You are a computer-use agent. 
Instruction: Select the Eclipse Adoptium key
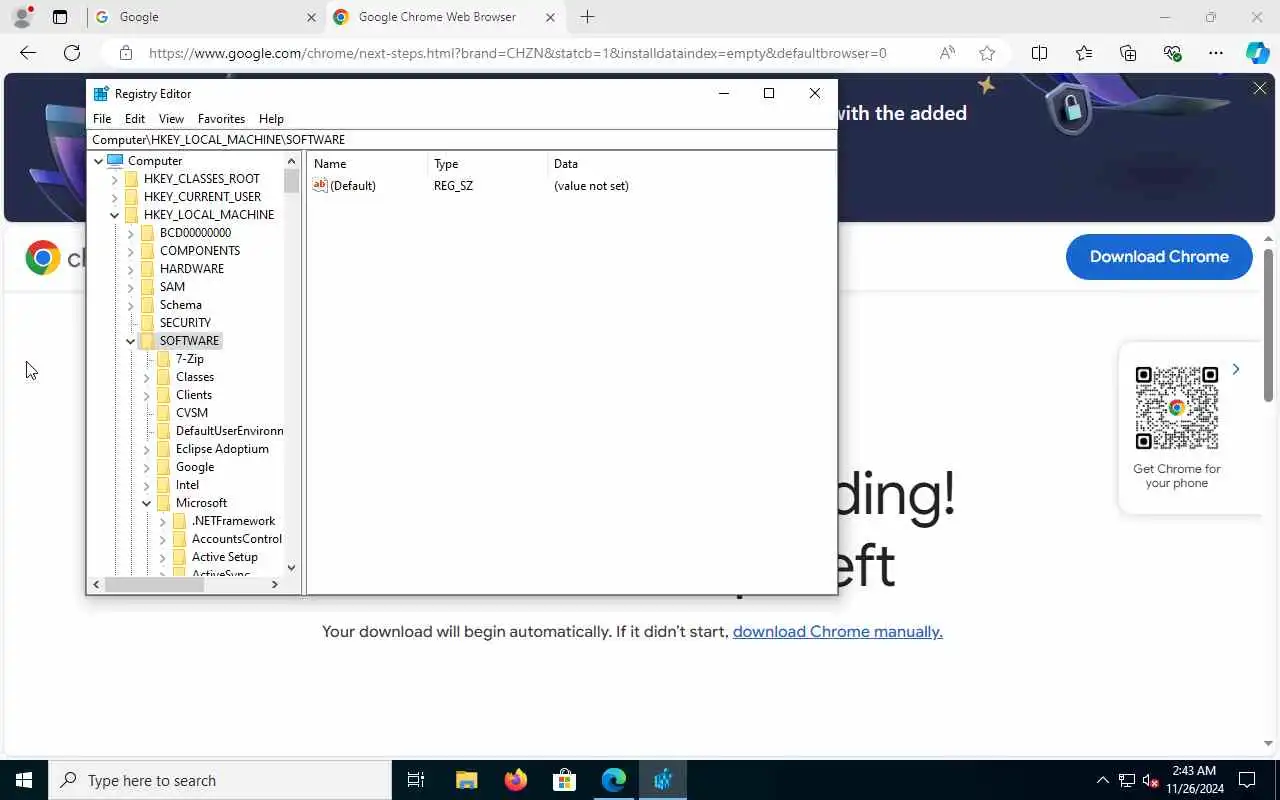[x=222, y=449]
